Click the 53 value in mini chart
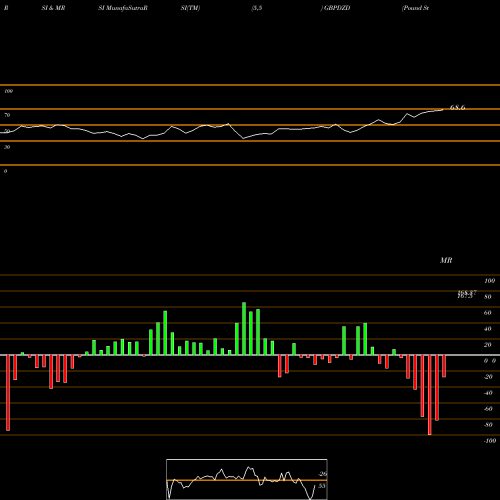 (321, 486)
